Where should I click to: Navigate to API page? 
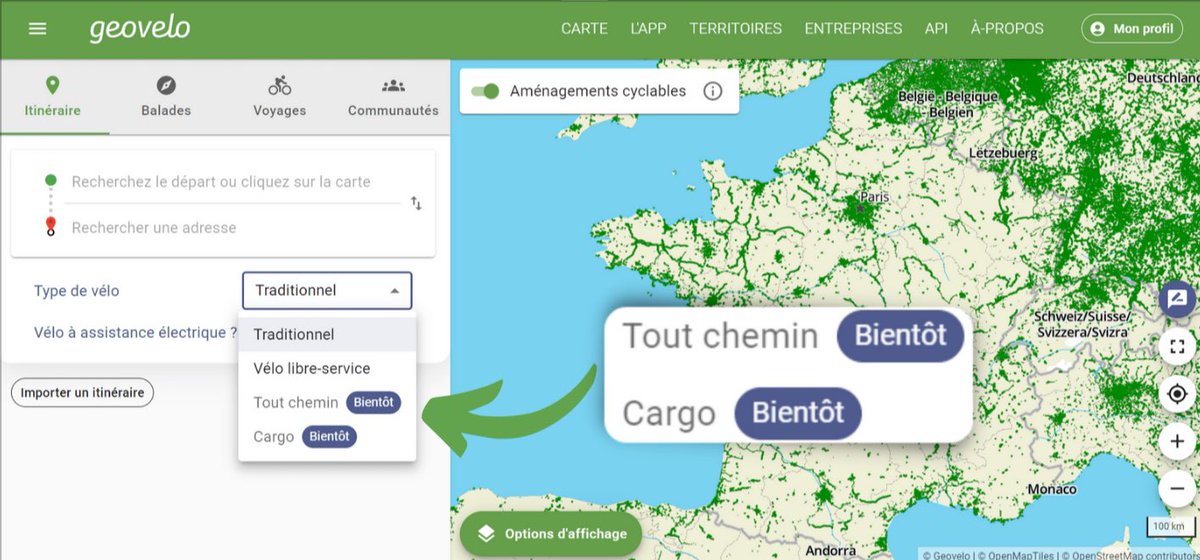tap(936, 29)
